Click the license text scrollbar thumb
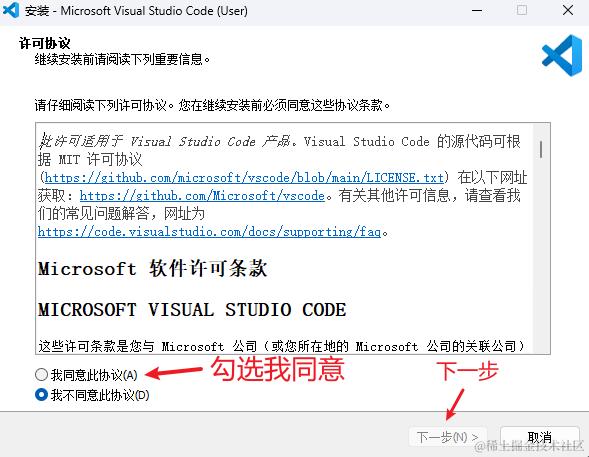 click(x=541, y=149)
